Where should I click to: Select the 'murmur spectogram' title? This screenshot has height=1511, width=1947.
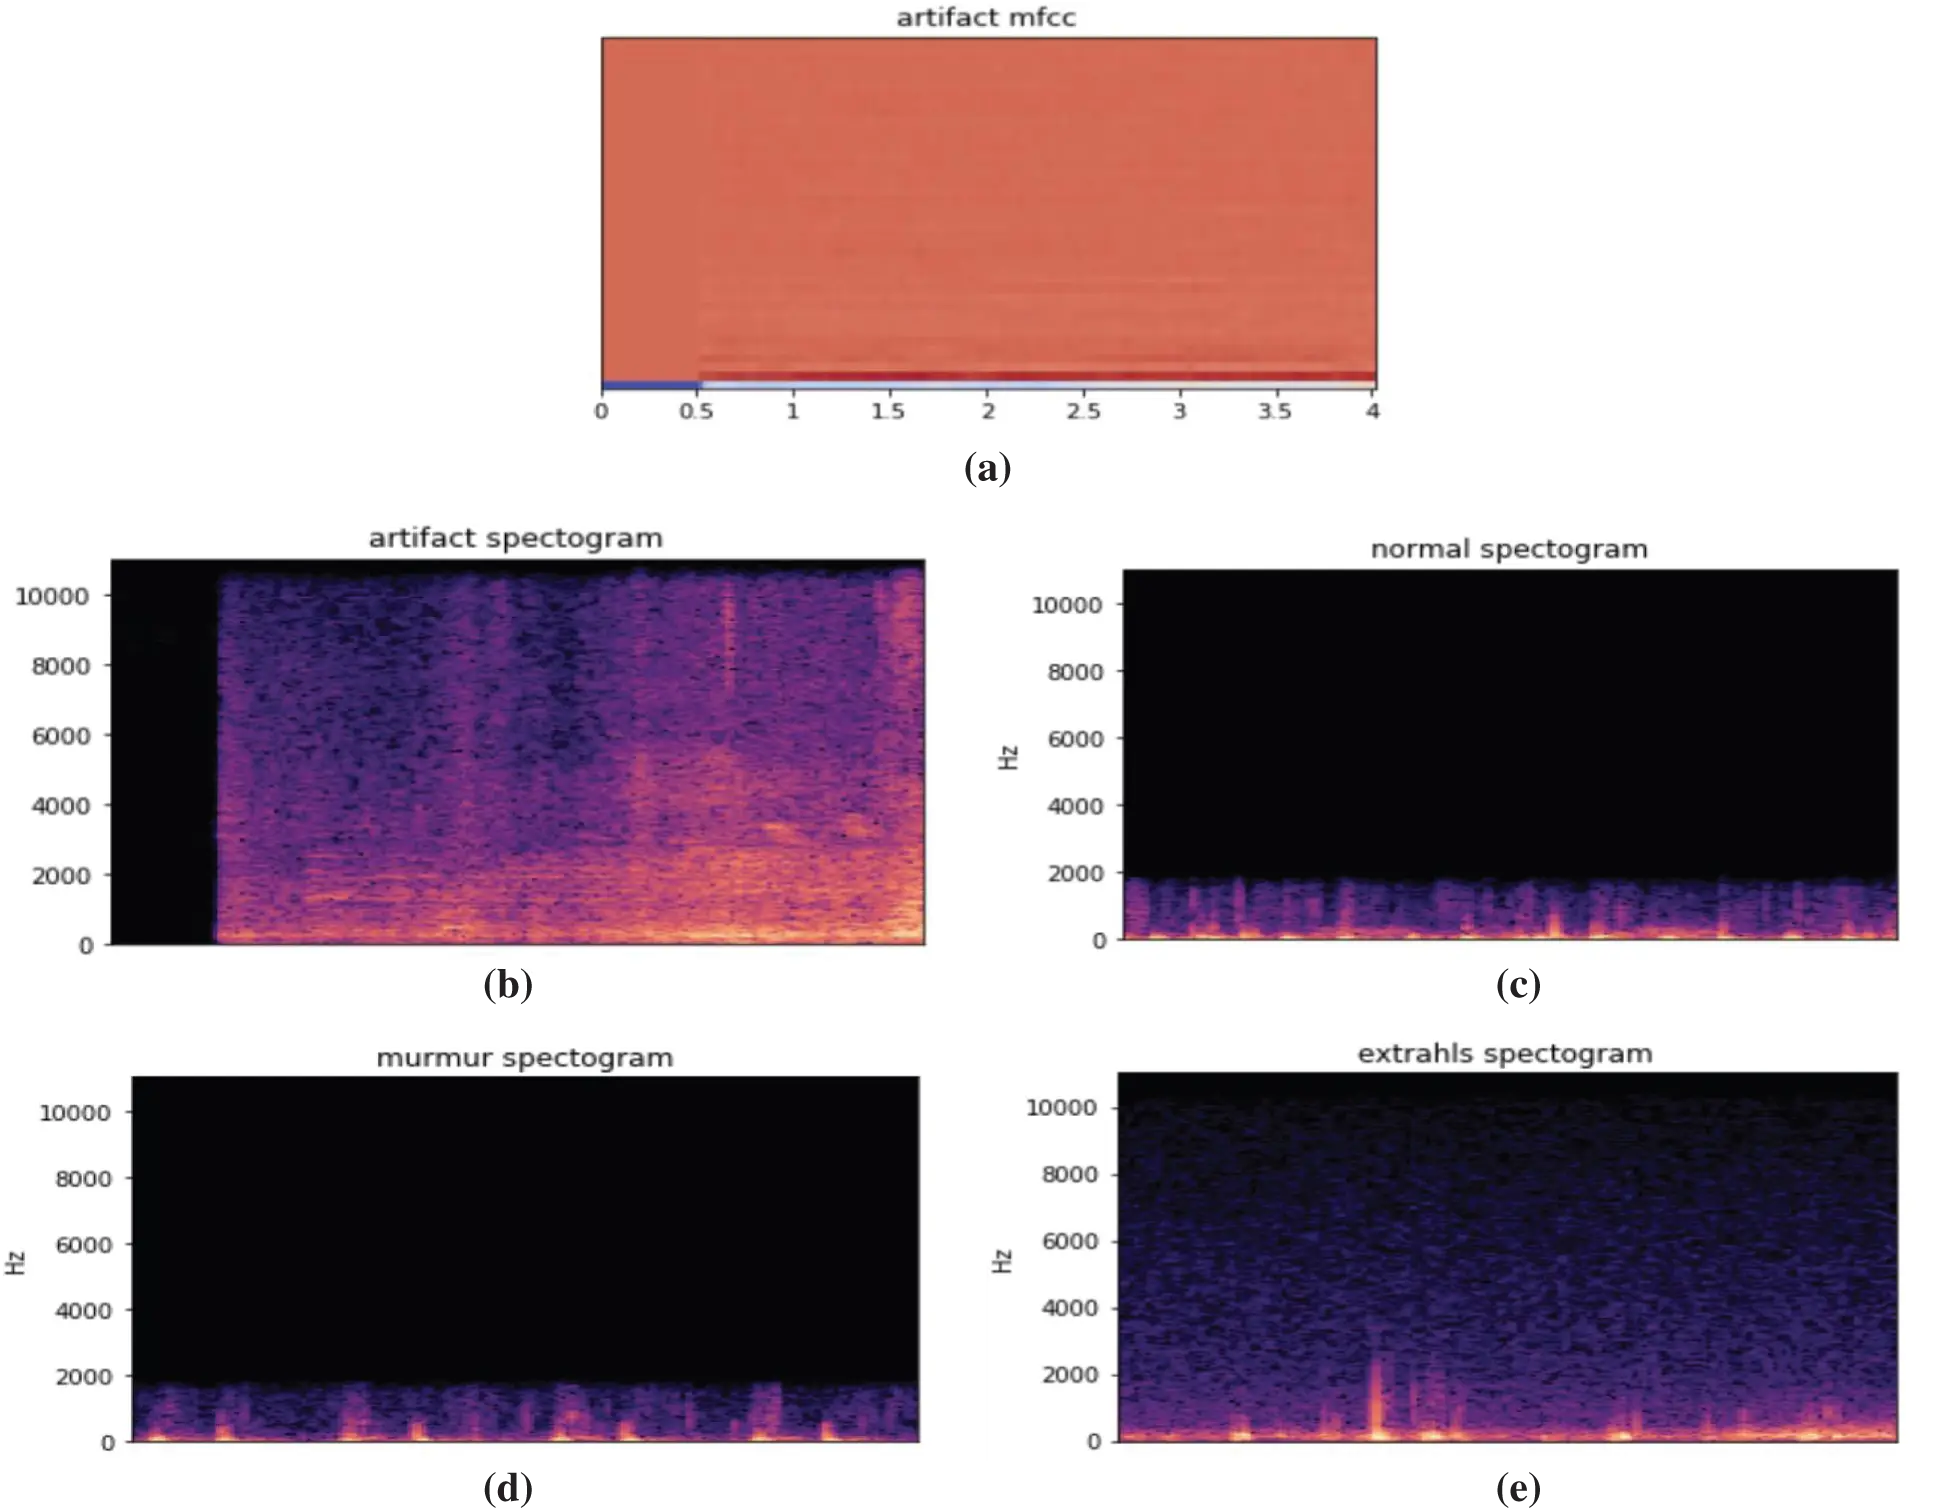(525, 1058)
